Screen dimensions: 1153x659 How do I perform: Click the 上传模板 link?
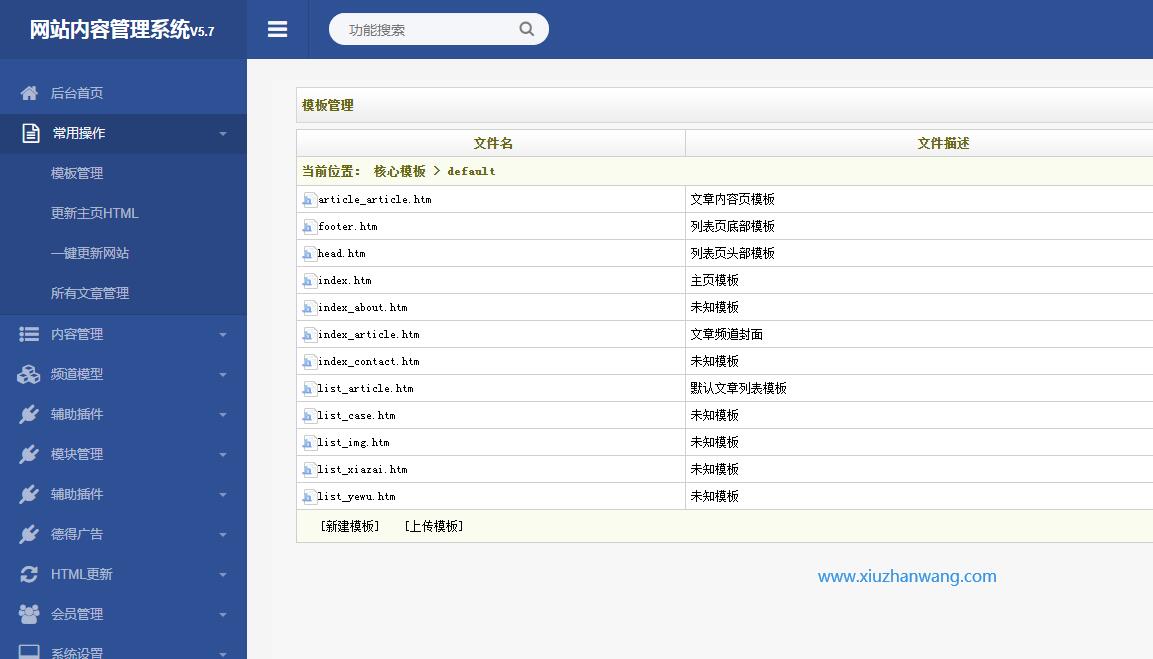[434, 526]
